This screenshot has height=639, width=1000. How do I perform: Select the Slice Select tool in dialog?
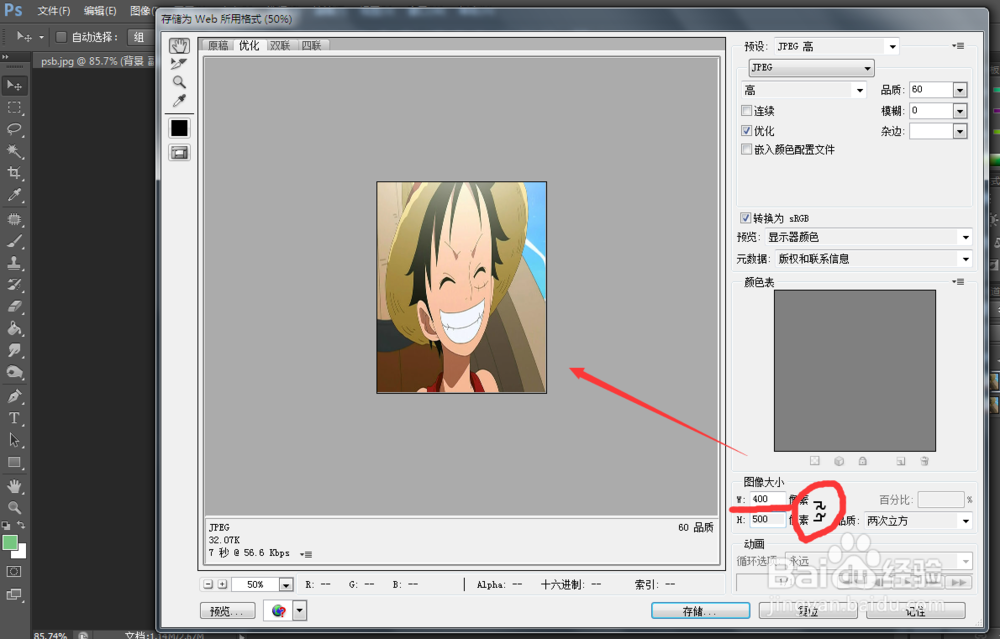tap(179, 64)
